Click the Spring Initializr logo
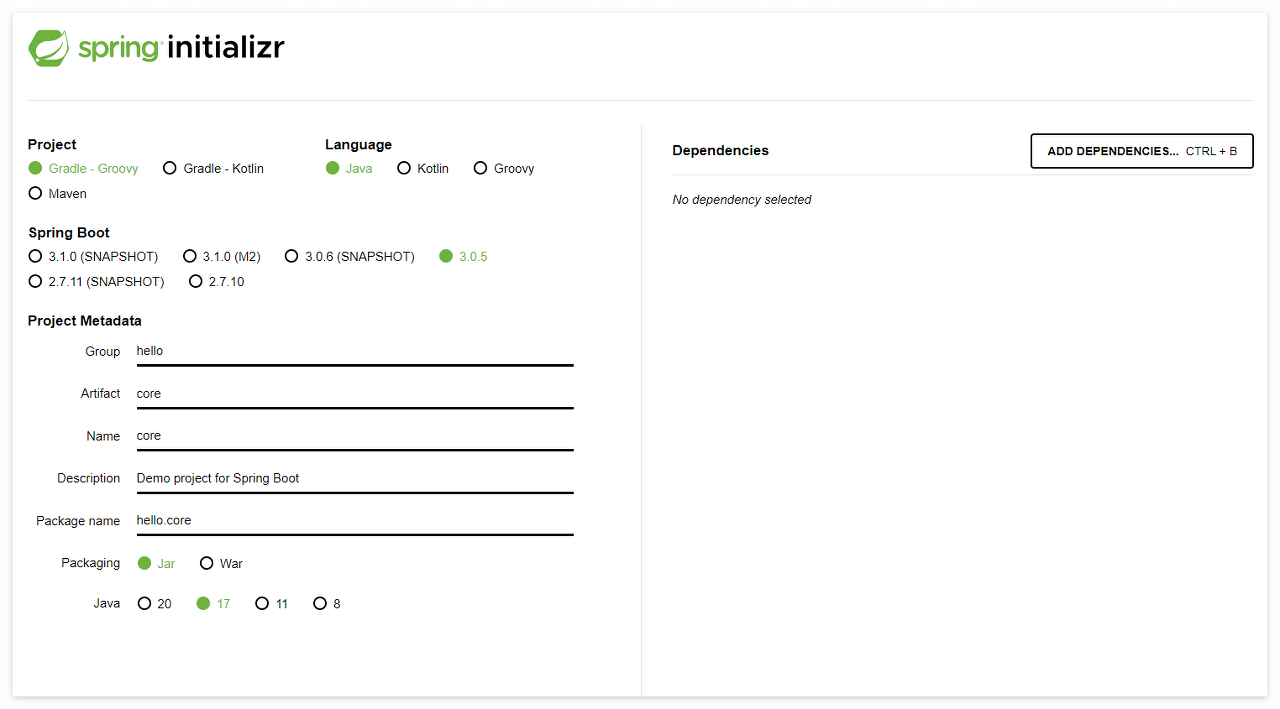Viewport: 1280px width, 709px height. [156, 48]
